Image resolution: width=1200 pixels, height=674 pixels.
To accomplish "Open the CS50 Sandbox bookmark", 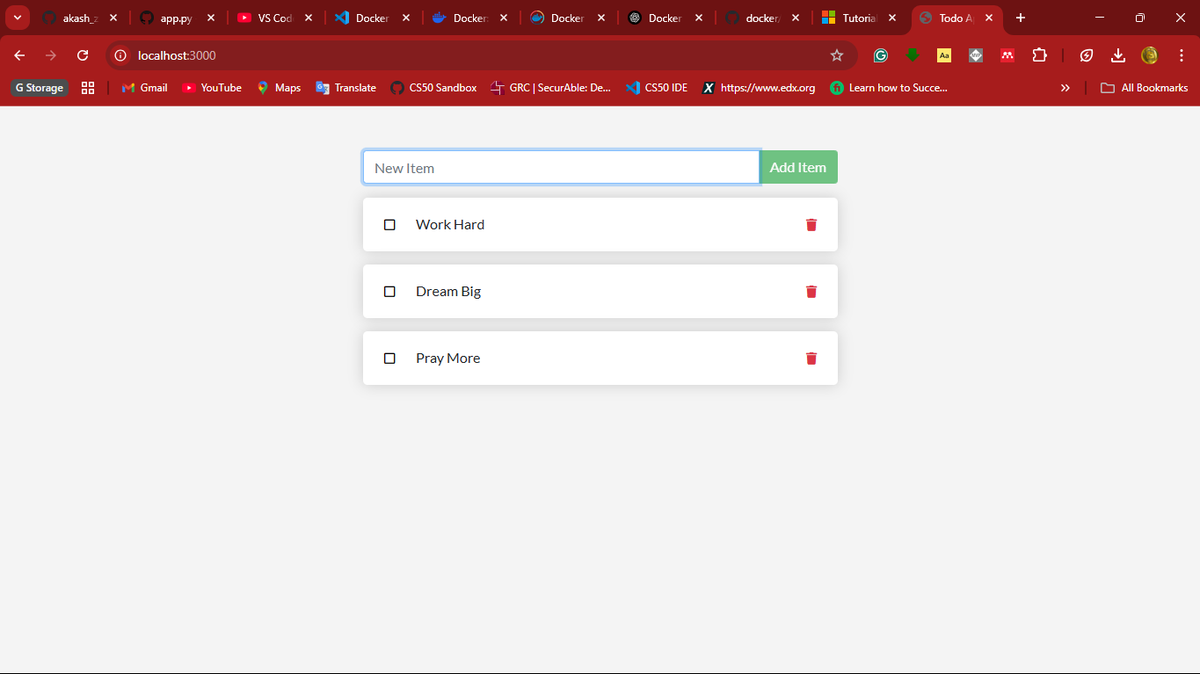I will (x=433, y=88).
